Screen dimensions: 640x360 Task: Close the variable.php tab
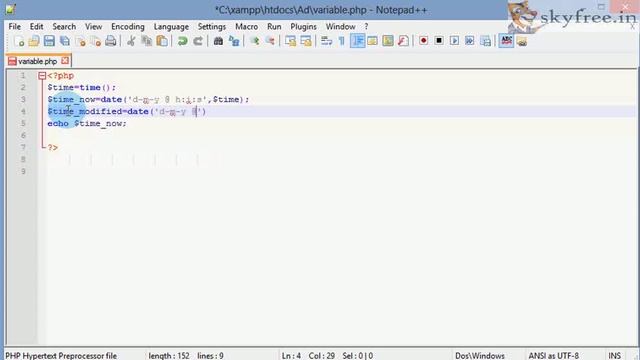(x=65, y=61)
